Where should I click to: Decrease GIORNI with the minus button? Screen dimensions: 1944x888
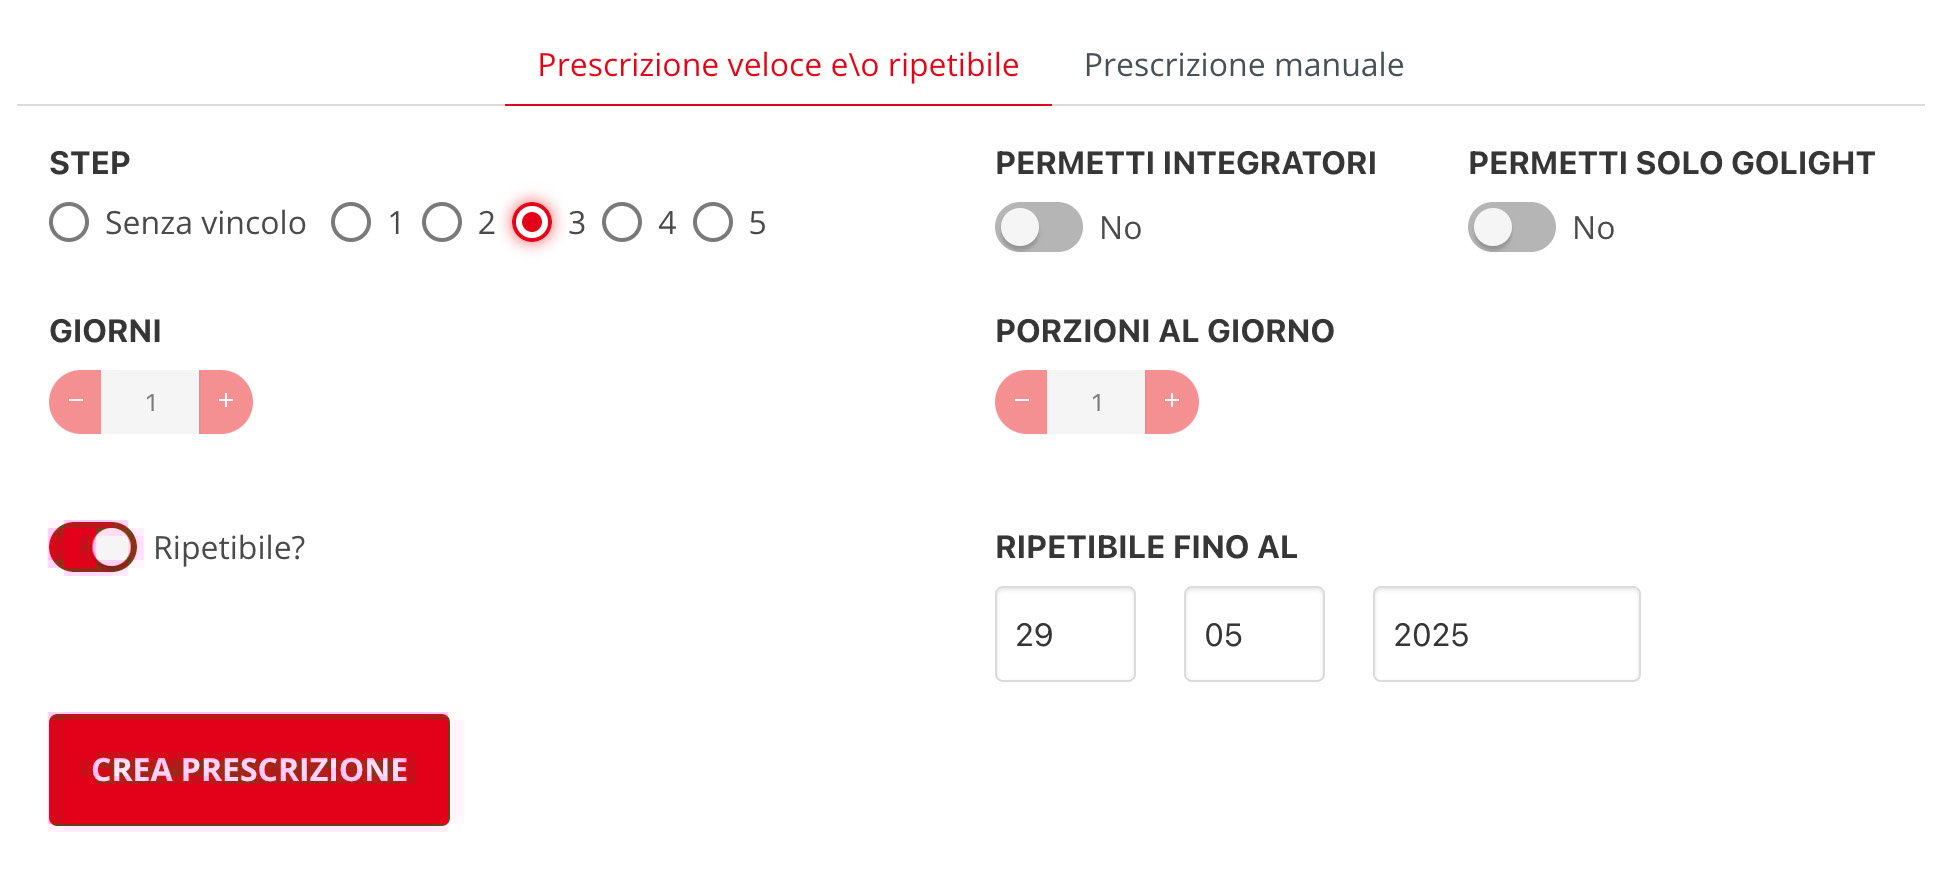76,402
